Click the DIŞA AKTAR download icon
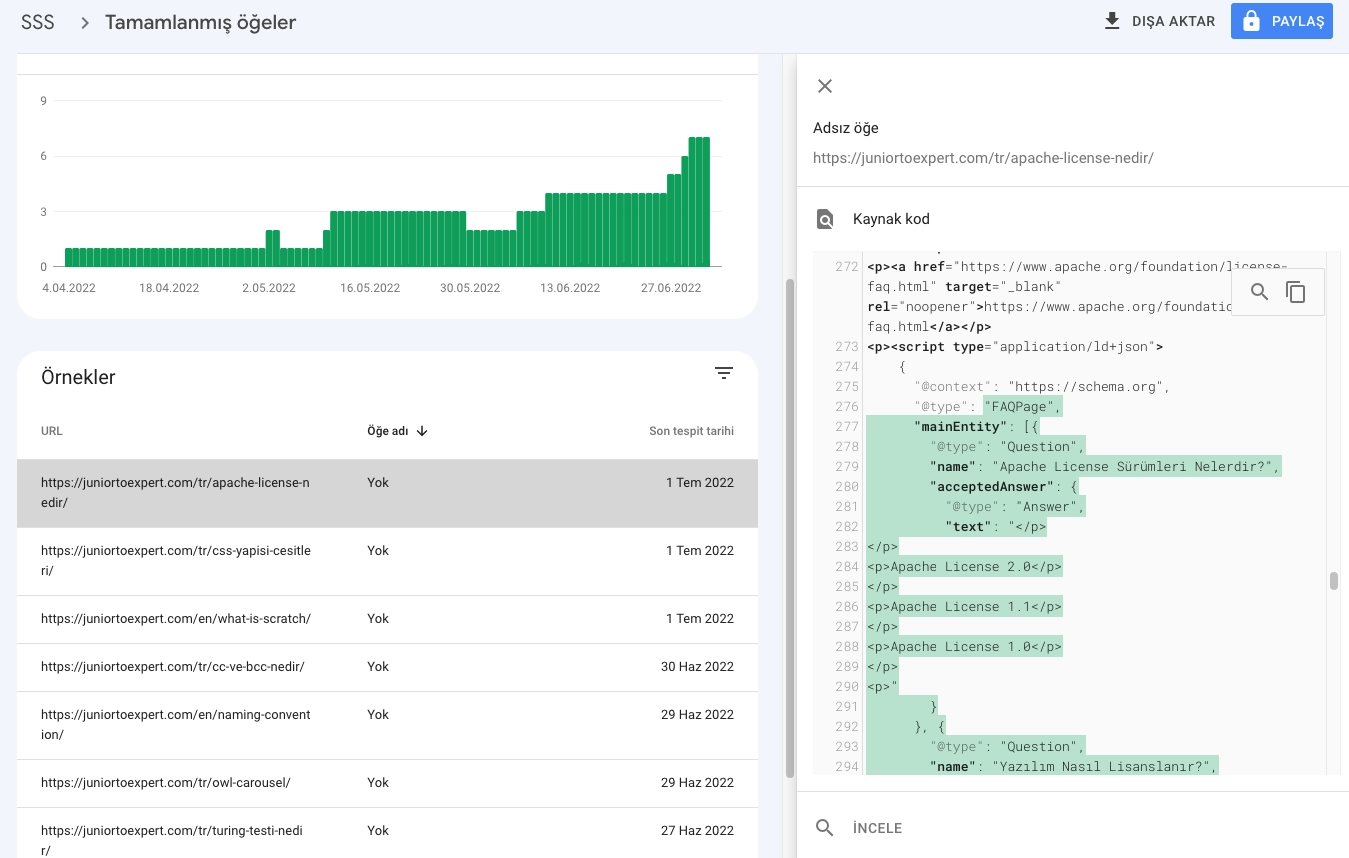The image size is (1349, 858). pyautogui.click(x=1113, y=20)
